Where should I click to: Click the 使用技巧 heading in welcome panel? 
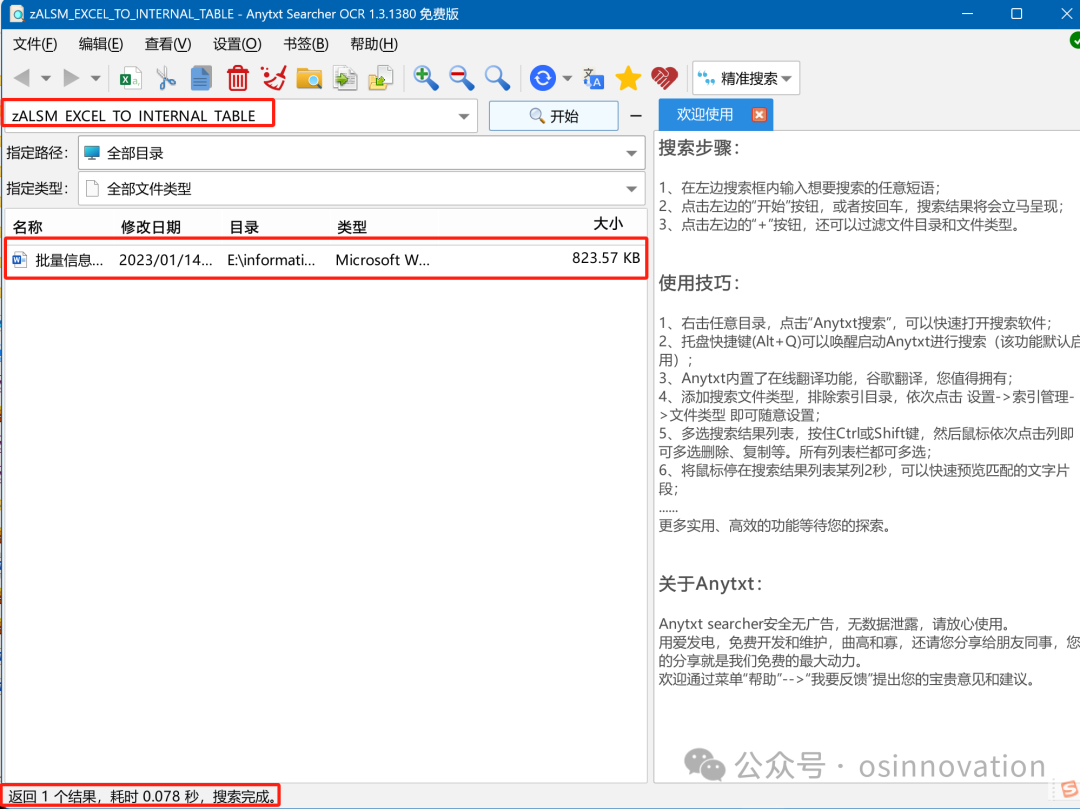click(699, 283)
